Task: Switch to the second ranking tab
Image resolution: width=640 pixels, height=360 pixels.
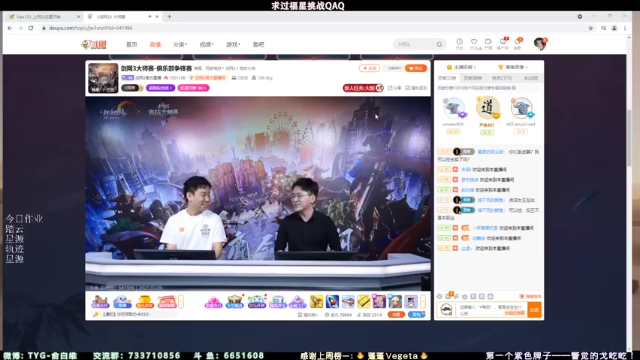Action: [473, 78]
